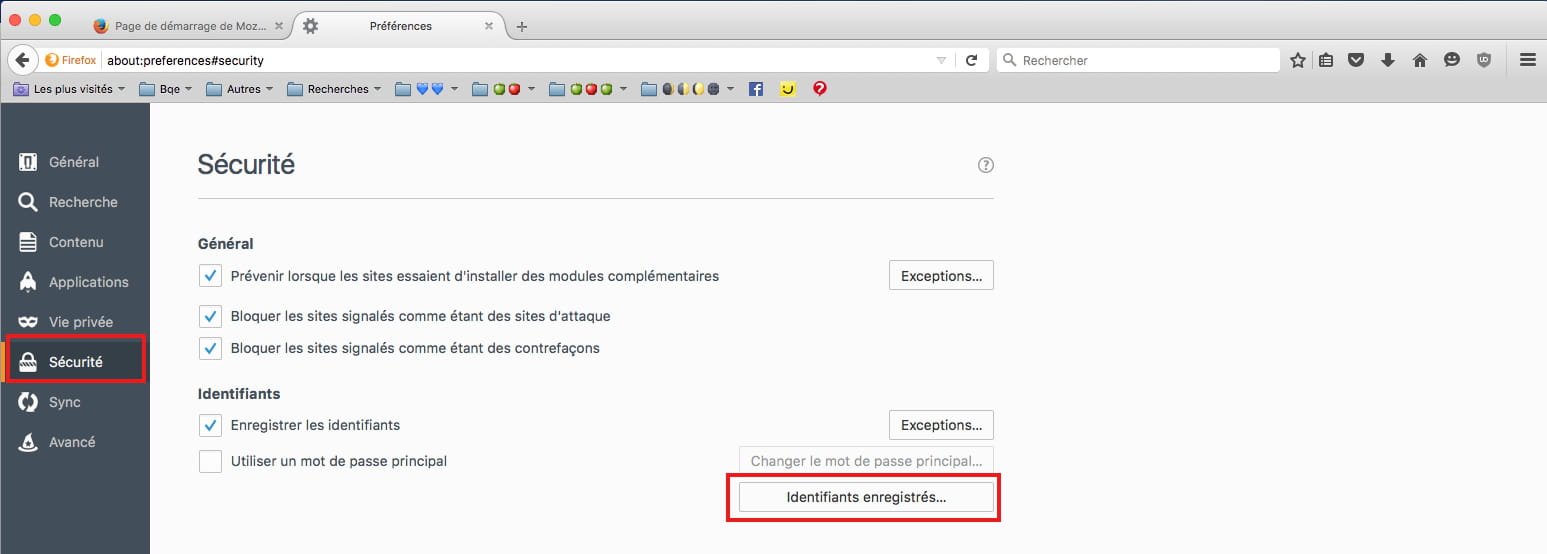Open the Général preferences section
This screenshot has height=554, width=1547.
click(75, 162)
